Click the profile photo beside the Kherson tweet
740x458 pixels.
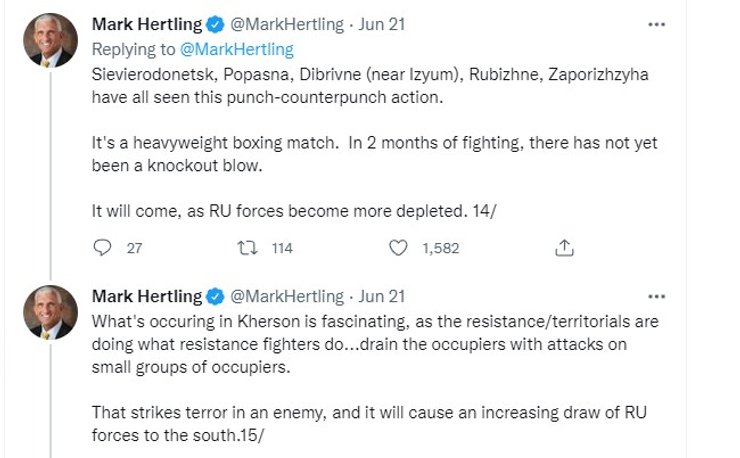point(50,312)
